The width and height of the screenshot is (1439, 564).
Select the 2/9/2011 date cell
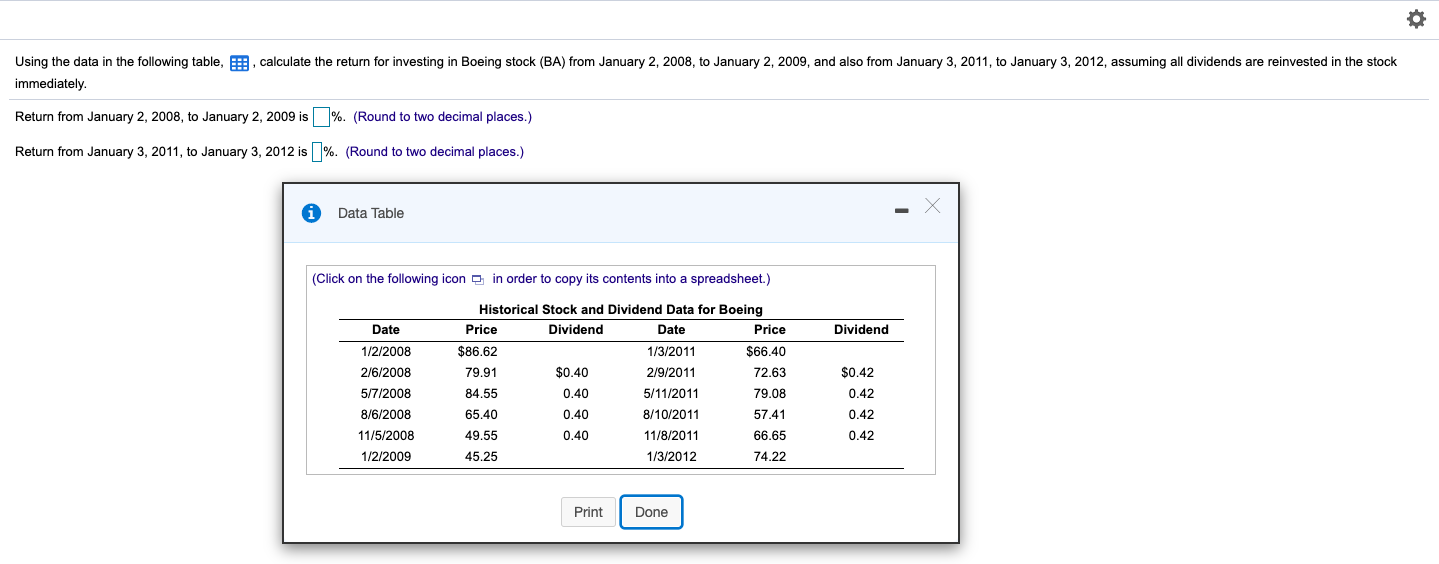672,372
